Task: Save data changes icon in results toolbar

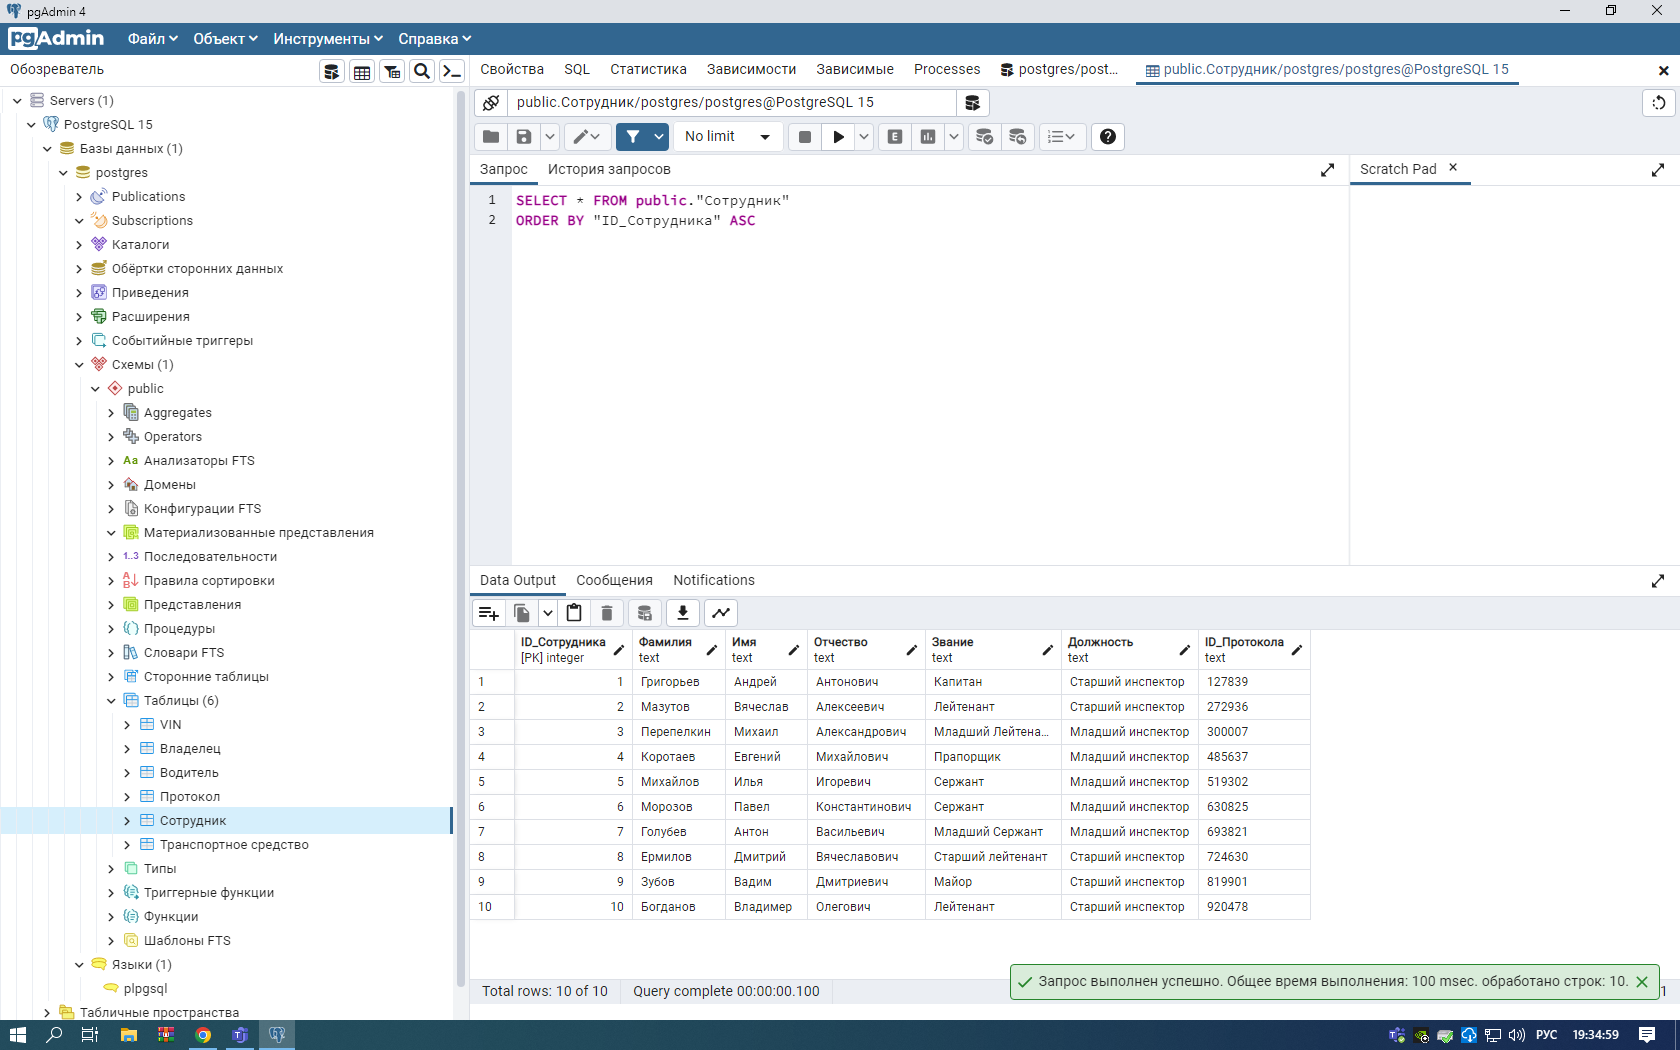Action: 645,613
